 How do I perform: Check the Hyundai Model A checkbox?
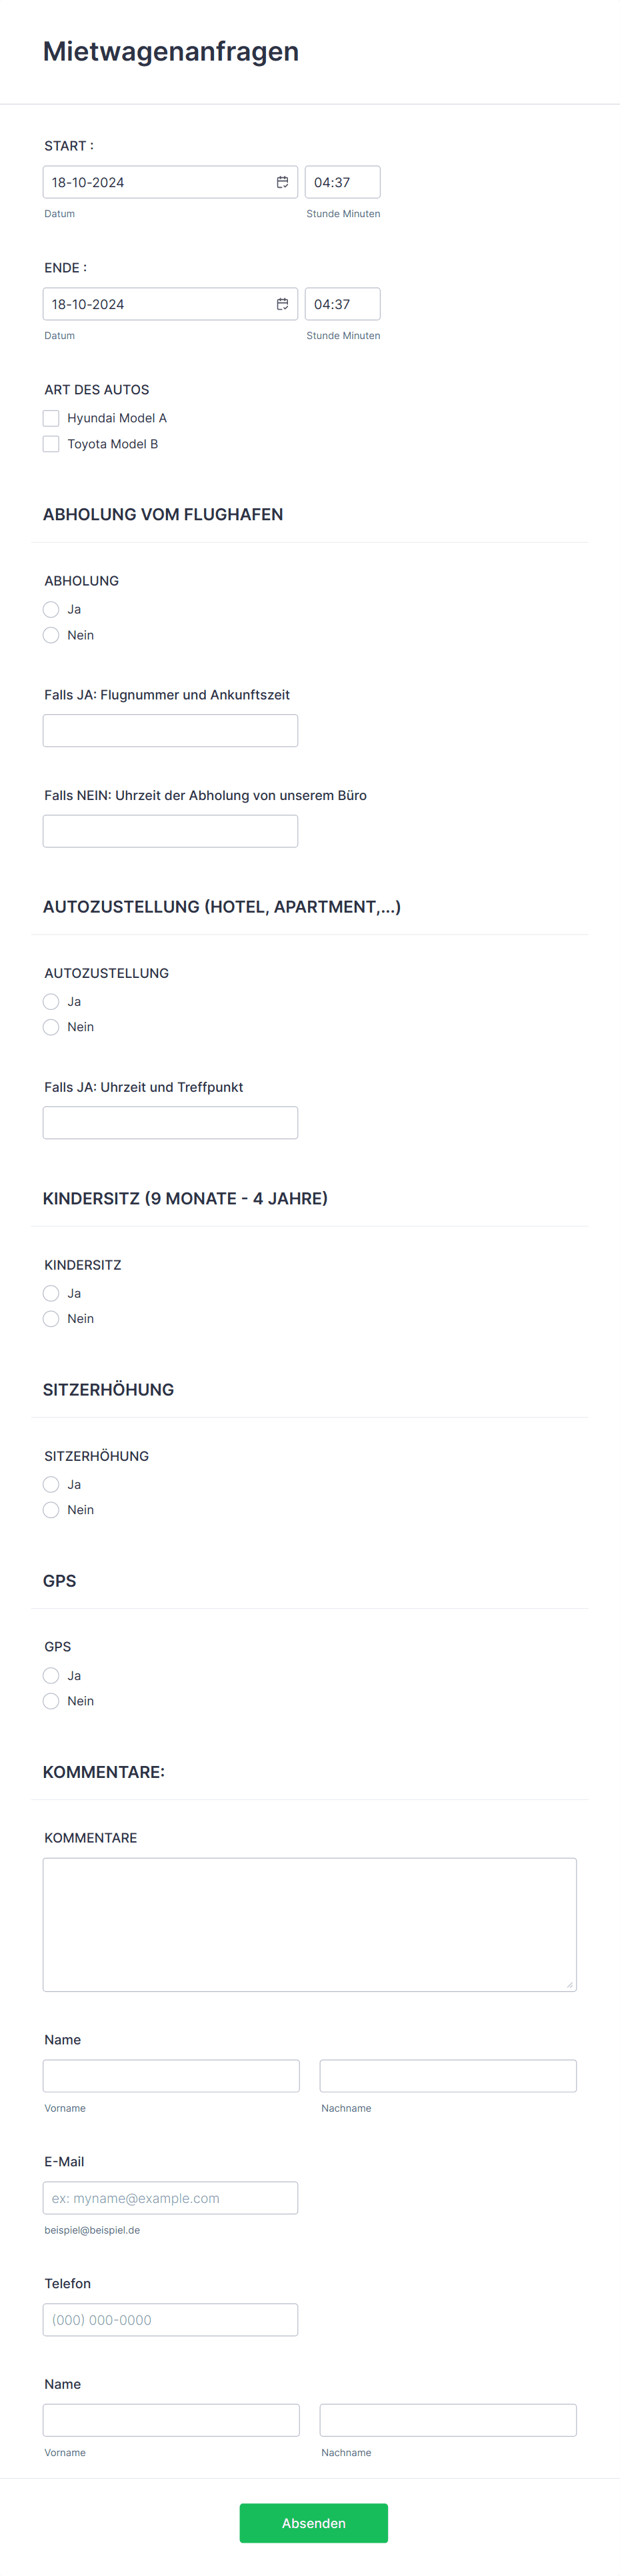point(51,417)
